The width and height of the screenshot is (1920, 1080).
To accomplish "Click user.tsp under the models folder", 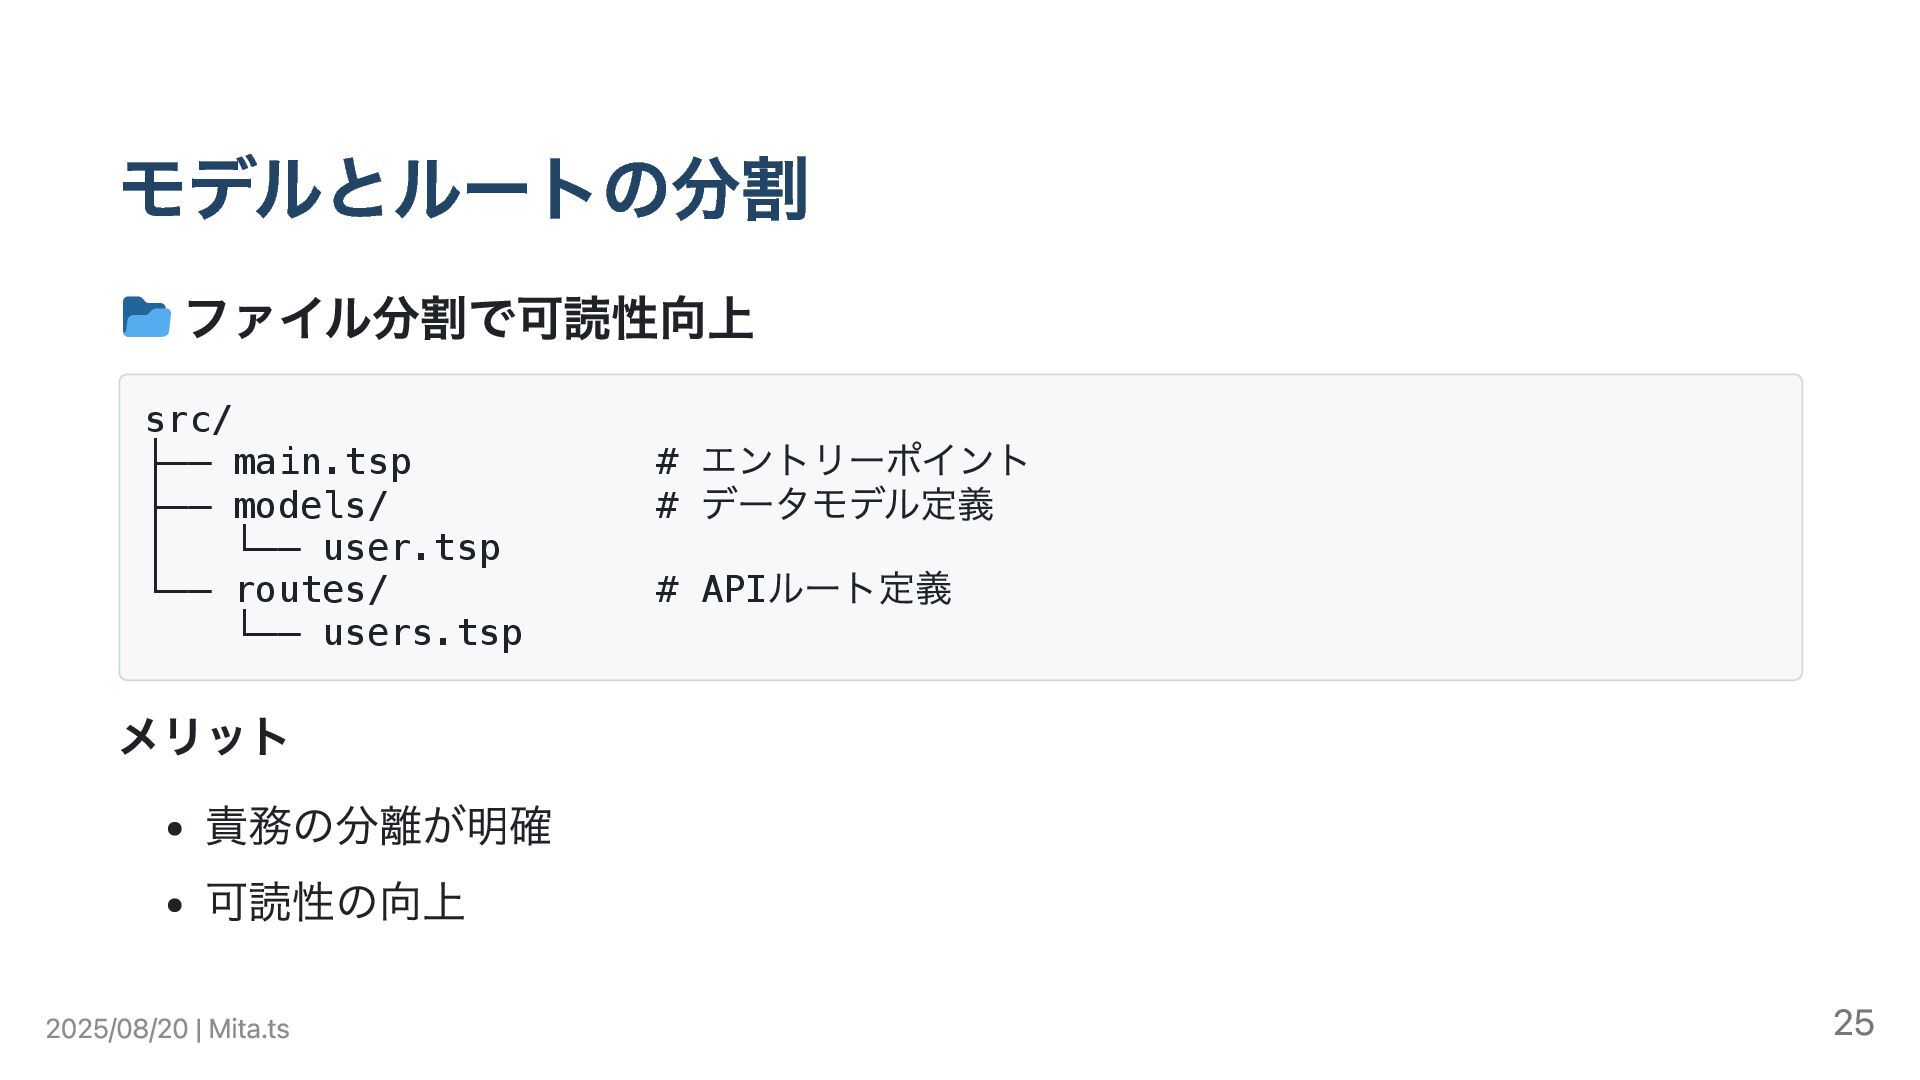I will [411, 548].
